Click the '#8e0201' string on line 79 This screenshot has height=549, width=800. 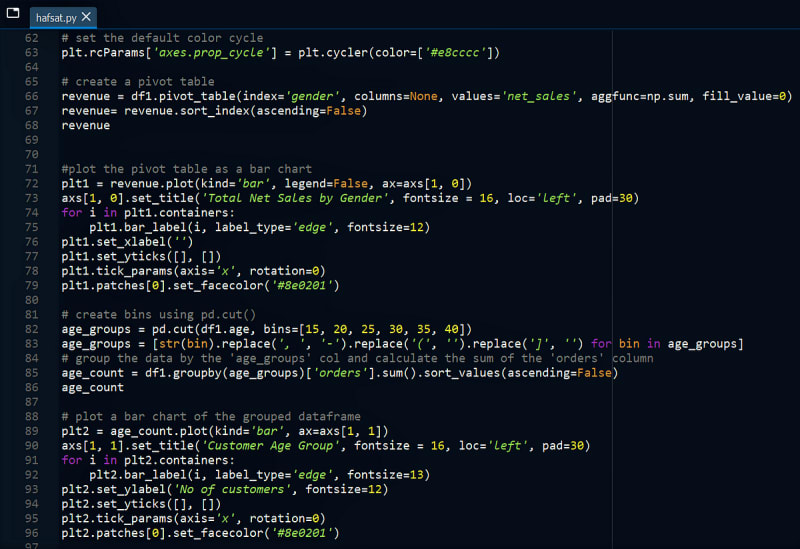(305, 285)
